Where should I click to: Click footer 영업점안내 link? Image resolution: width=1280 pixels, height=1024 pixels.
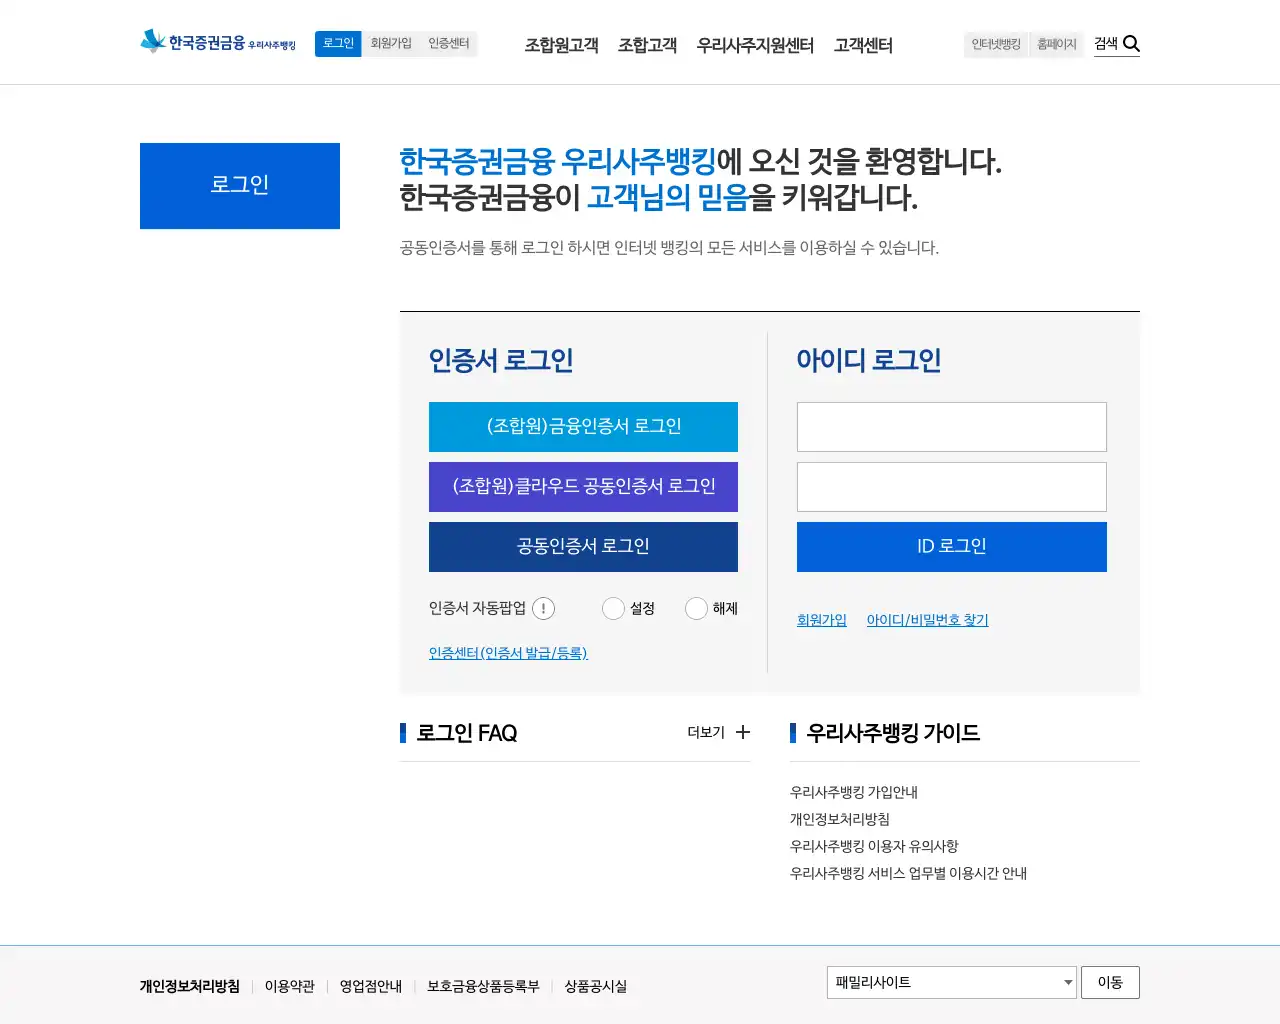(371, 986)
